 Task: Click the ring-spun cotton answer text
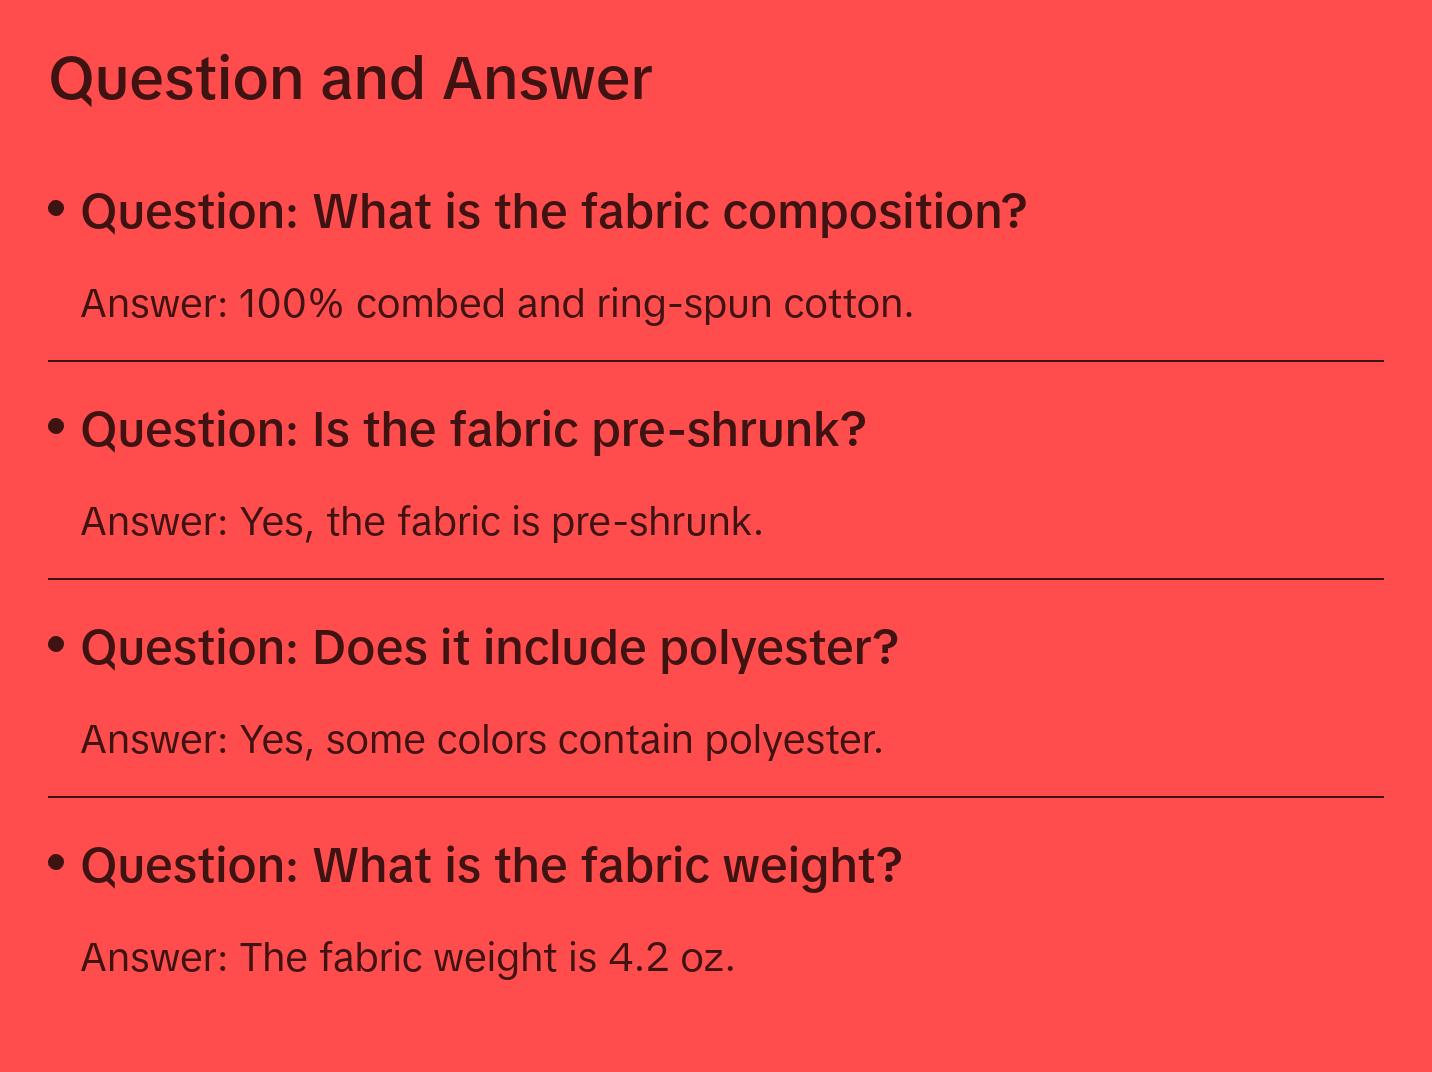click(x=497, y=304)
